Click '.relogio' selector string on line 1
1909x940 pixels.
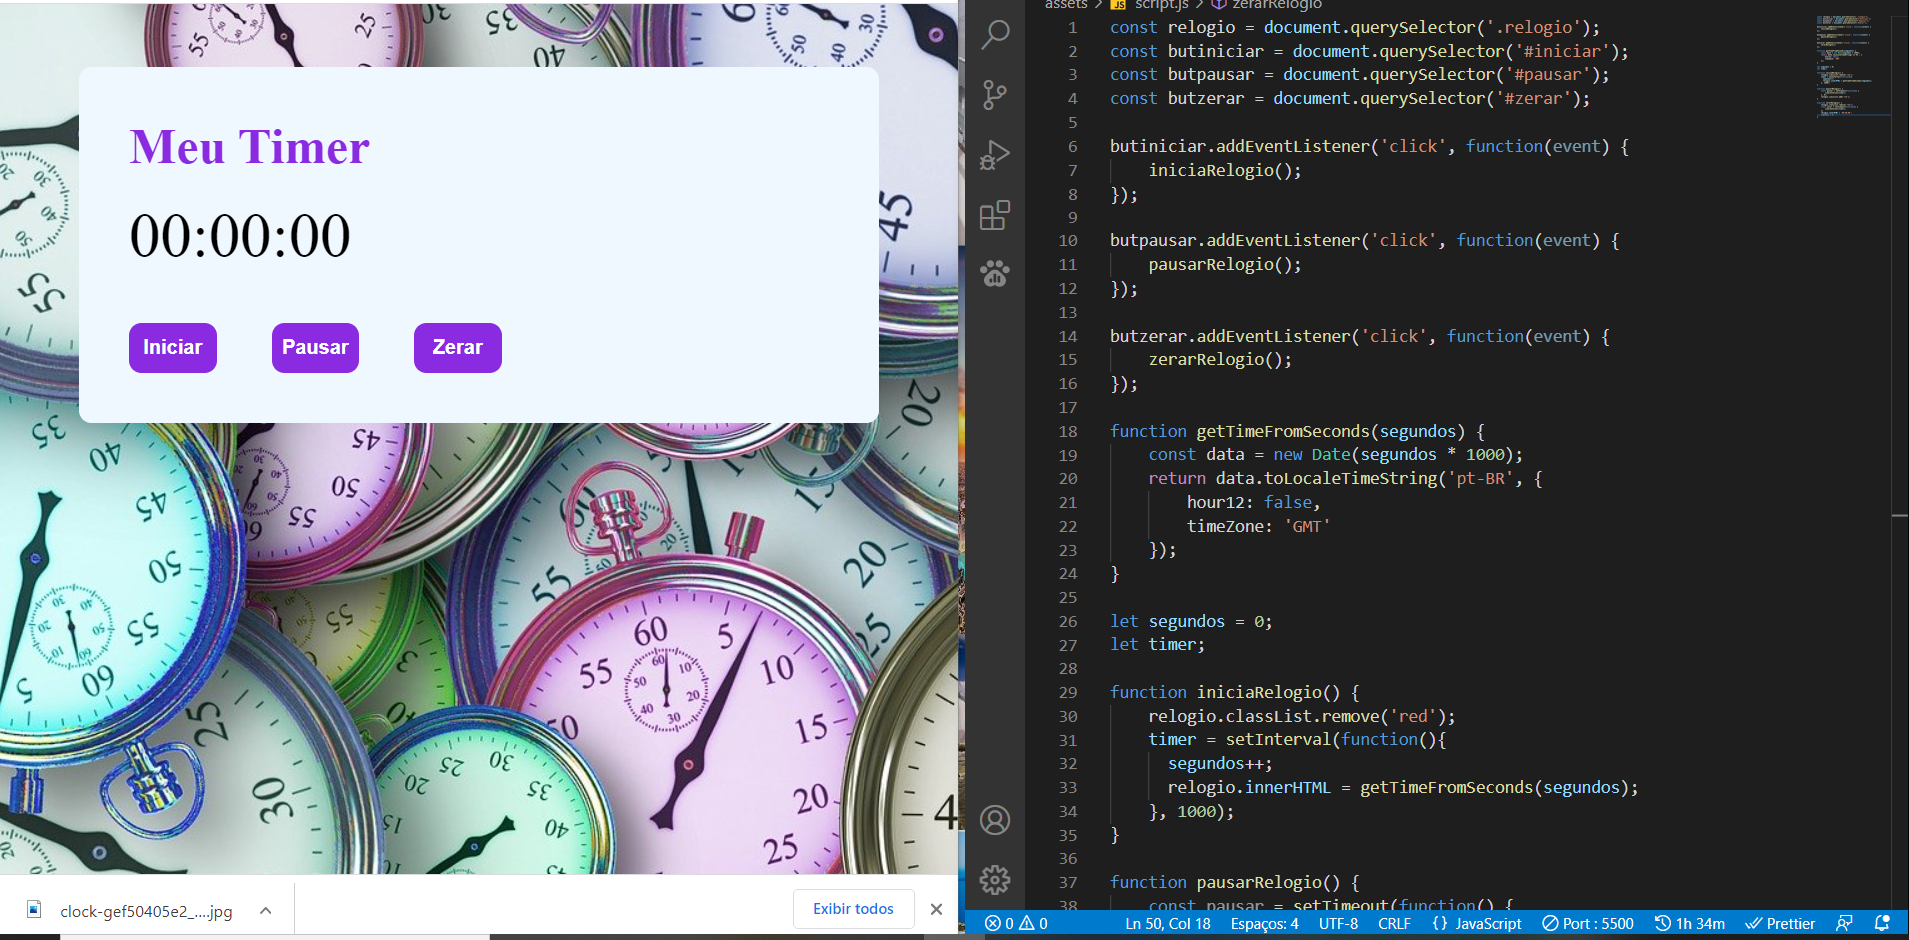click(x=1534, y=27)
